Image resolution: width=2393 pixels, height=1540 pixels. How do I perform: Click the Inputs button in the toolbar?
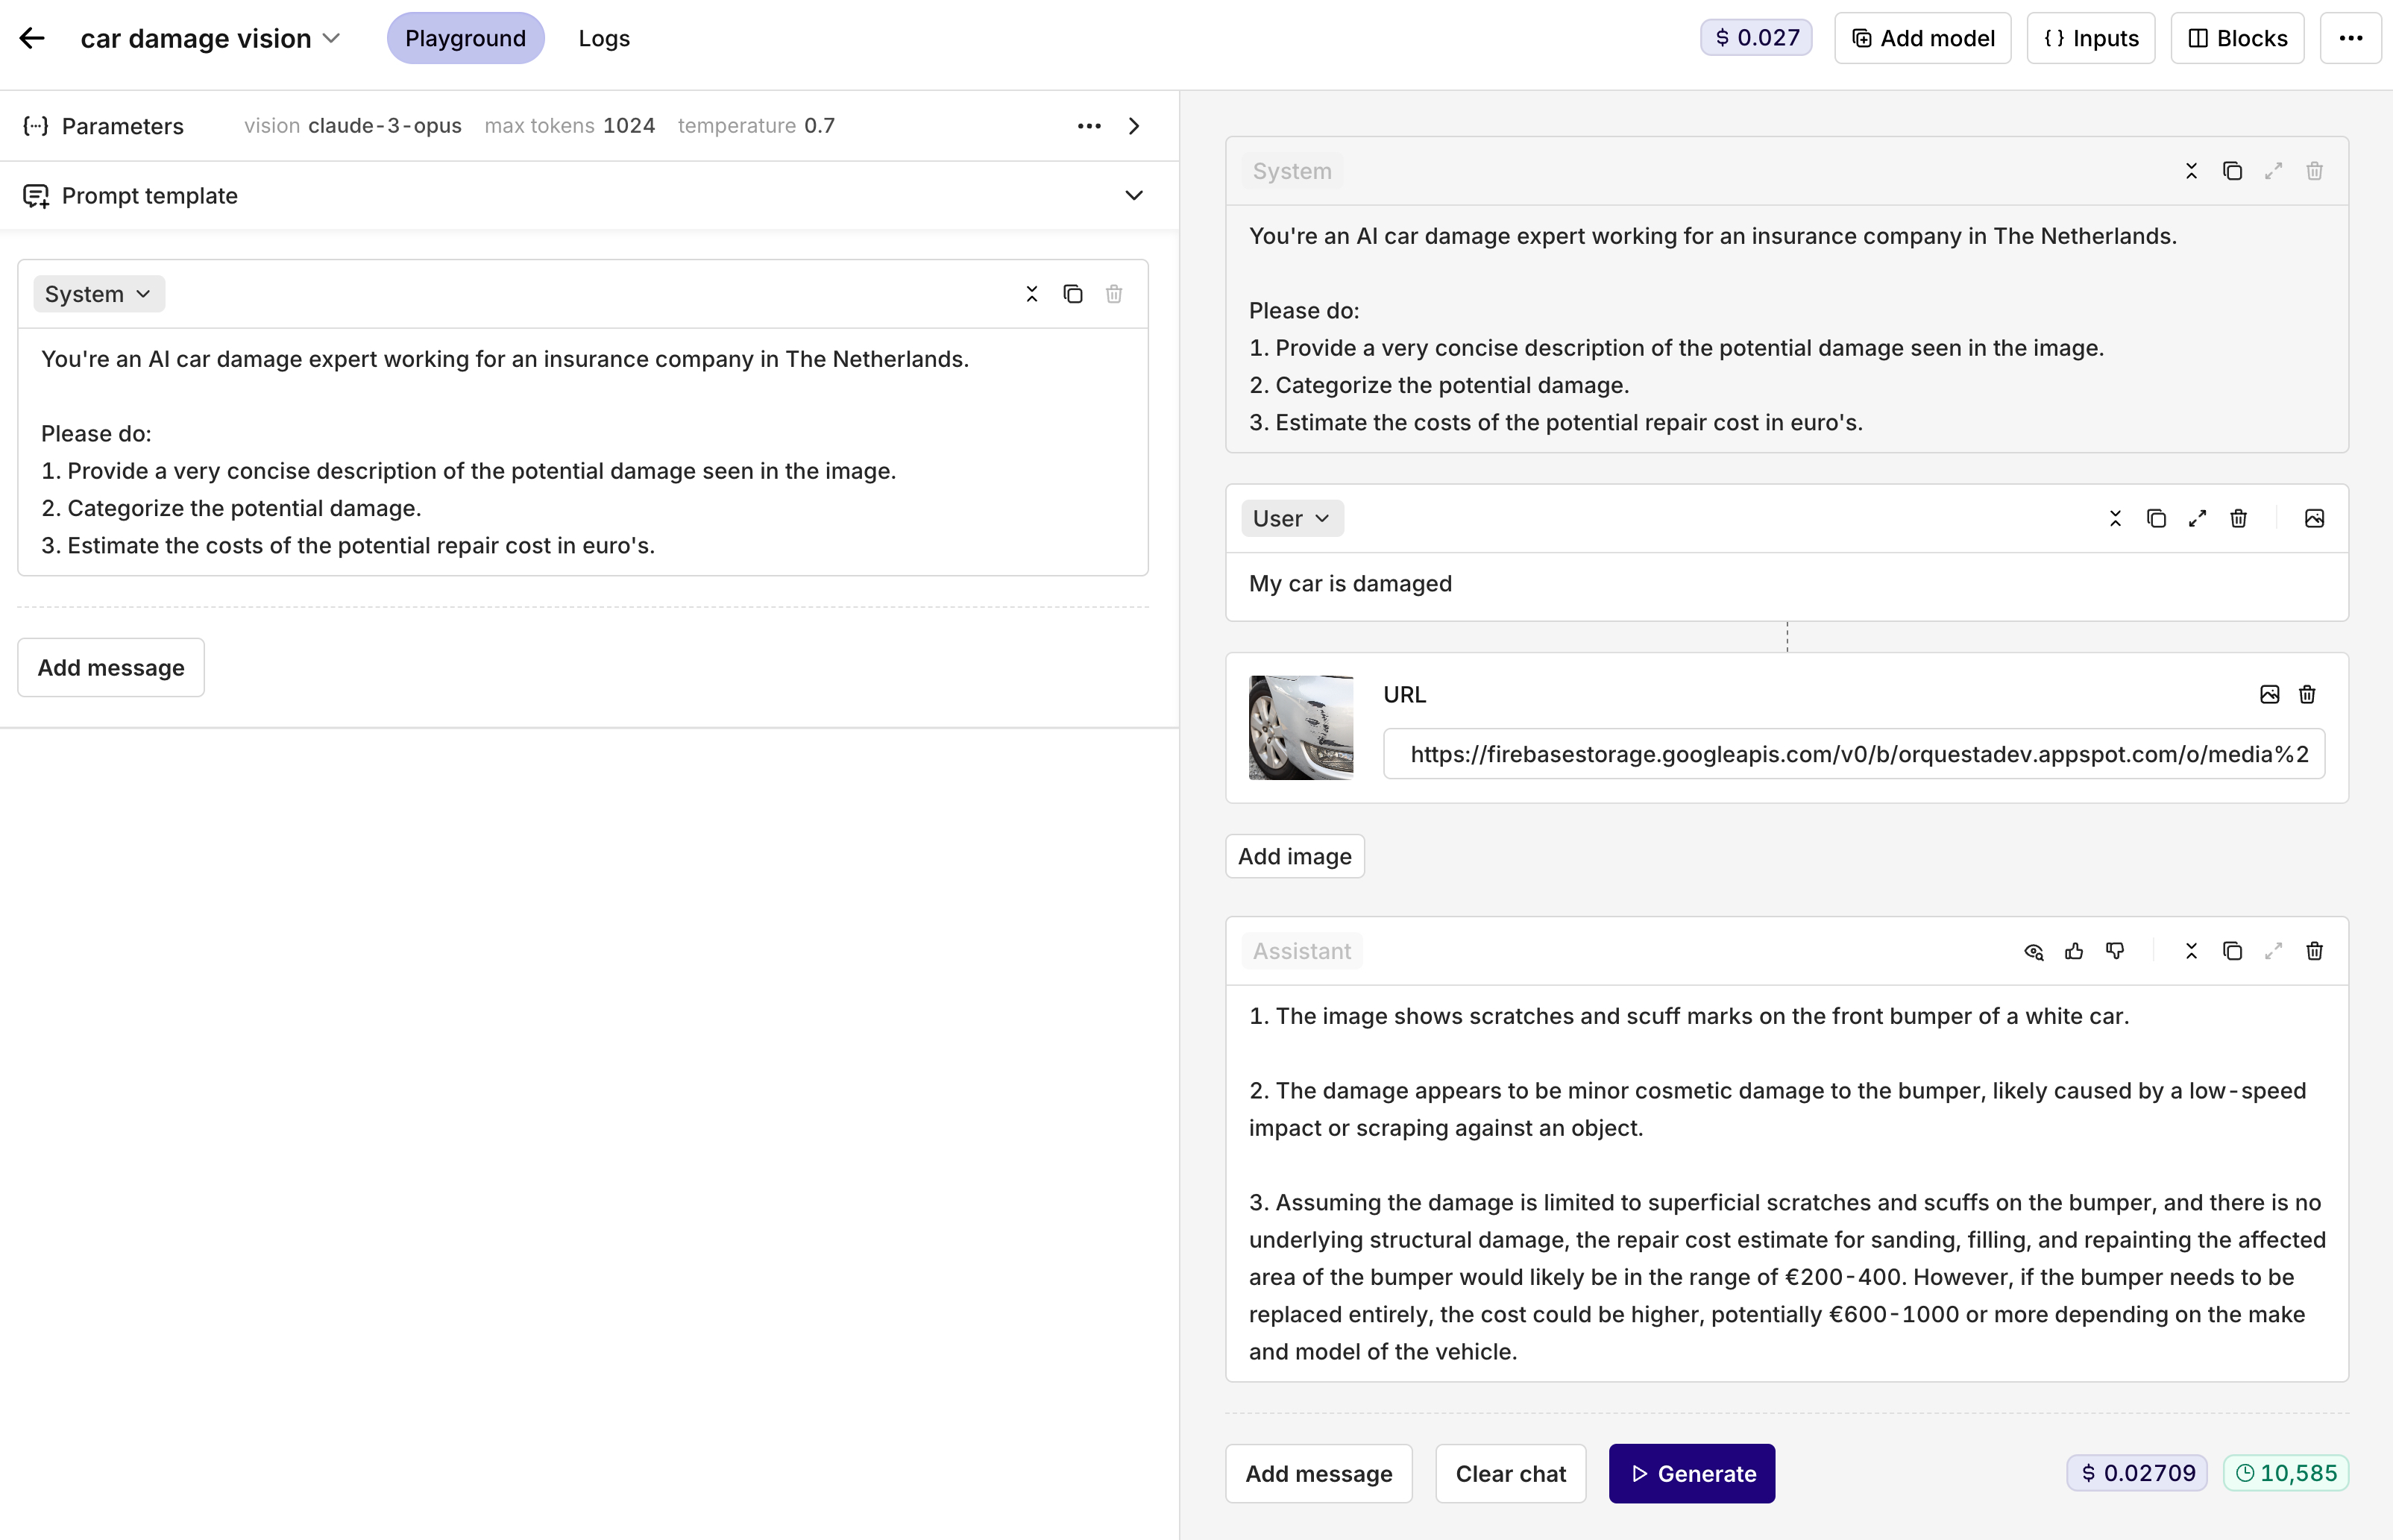2093,38
